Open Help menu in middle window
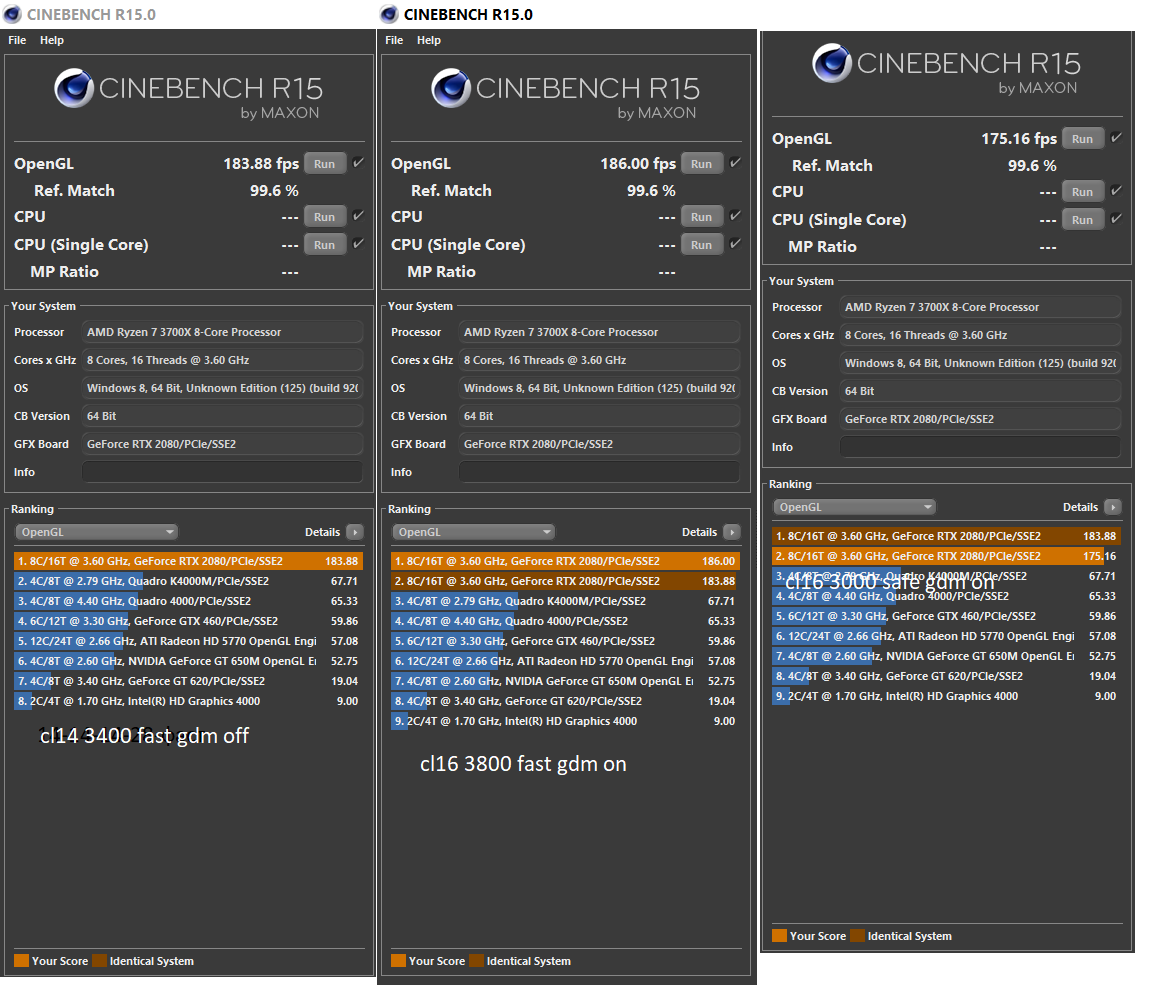Viewport: 1152px width, 985px height. [x=428, y=40]
